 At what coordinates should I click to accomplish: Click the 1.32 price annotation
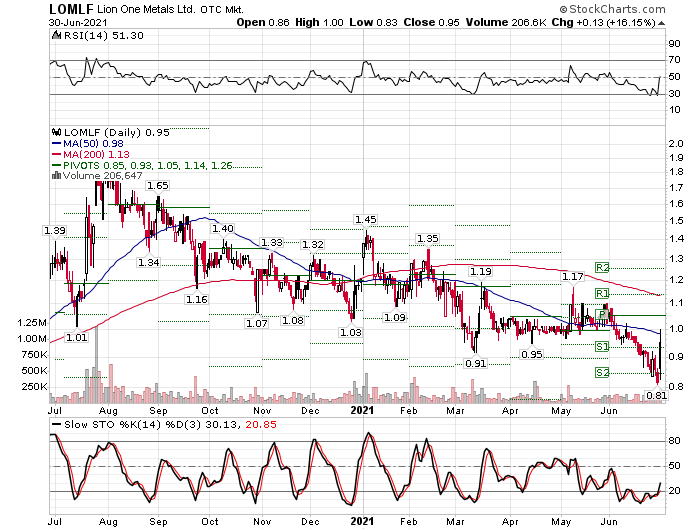click(x=312, y=245)
